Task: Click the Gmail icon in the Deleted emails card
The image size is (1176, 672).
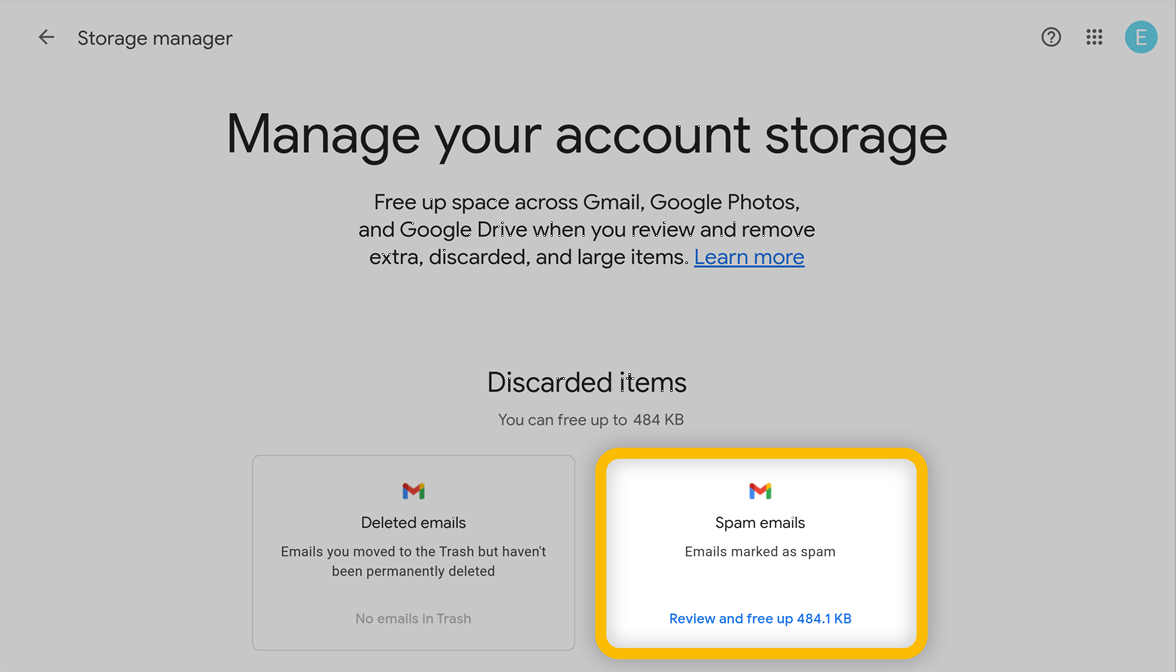Action: 413,491
